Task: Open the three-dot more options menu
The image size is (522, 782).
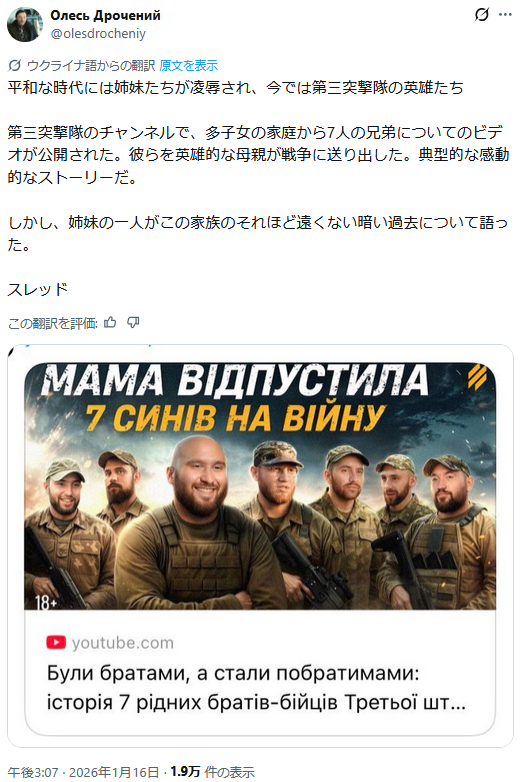Action: (x=506, y=15)
